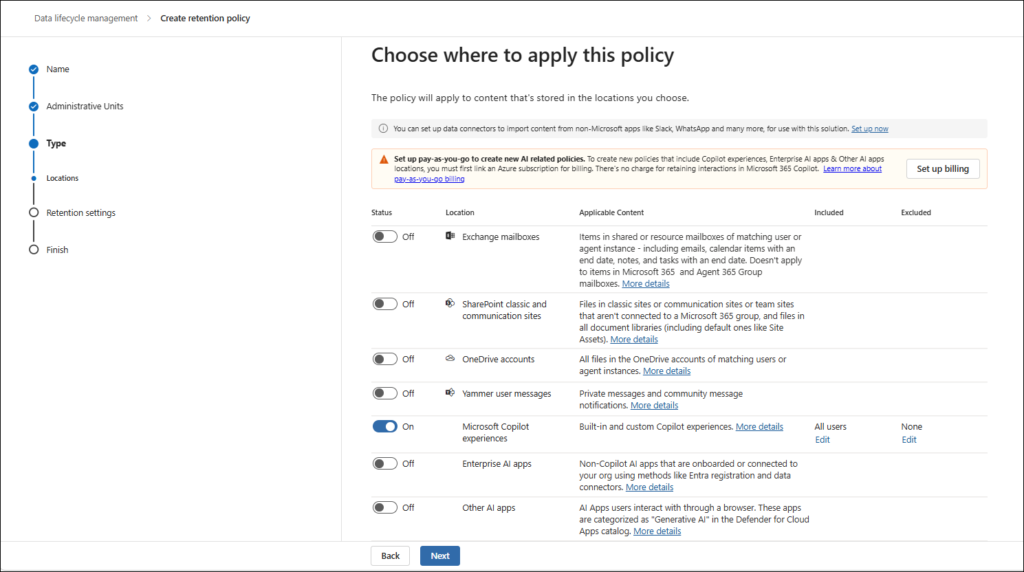1024x572 pixels.
Task: Turn off Microsoft Copilot experiences toggle
Action: (385, 426)
